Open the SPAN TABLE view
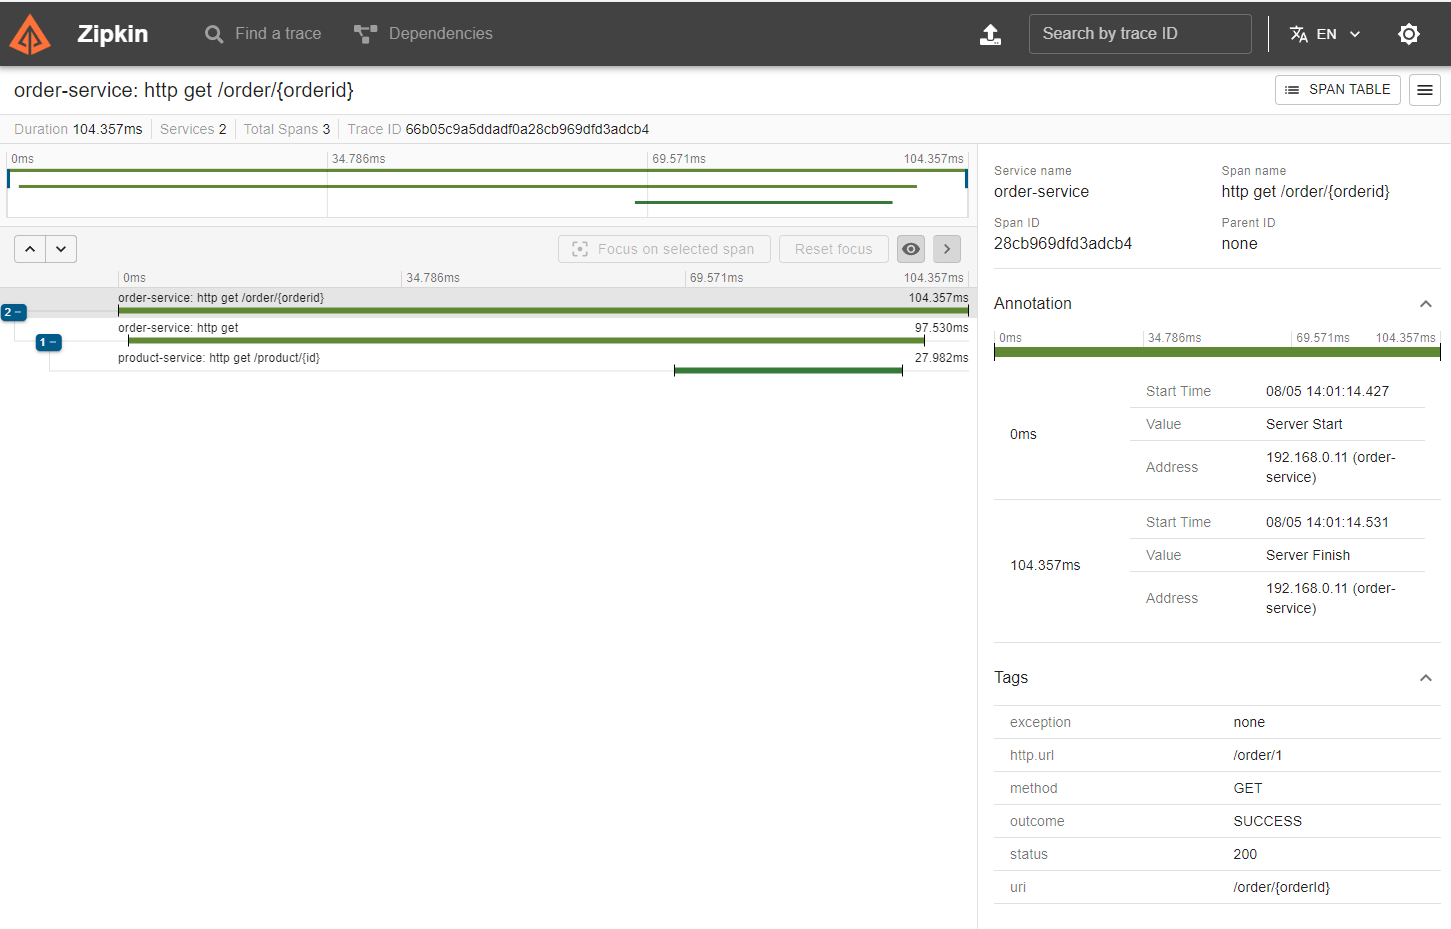 click(1337, 90)
